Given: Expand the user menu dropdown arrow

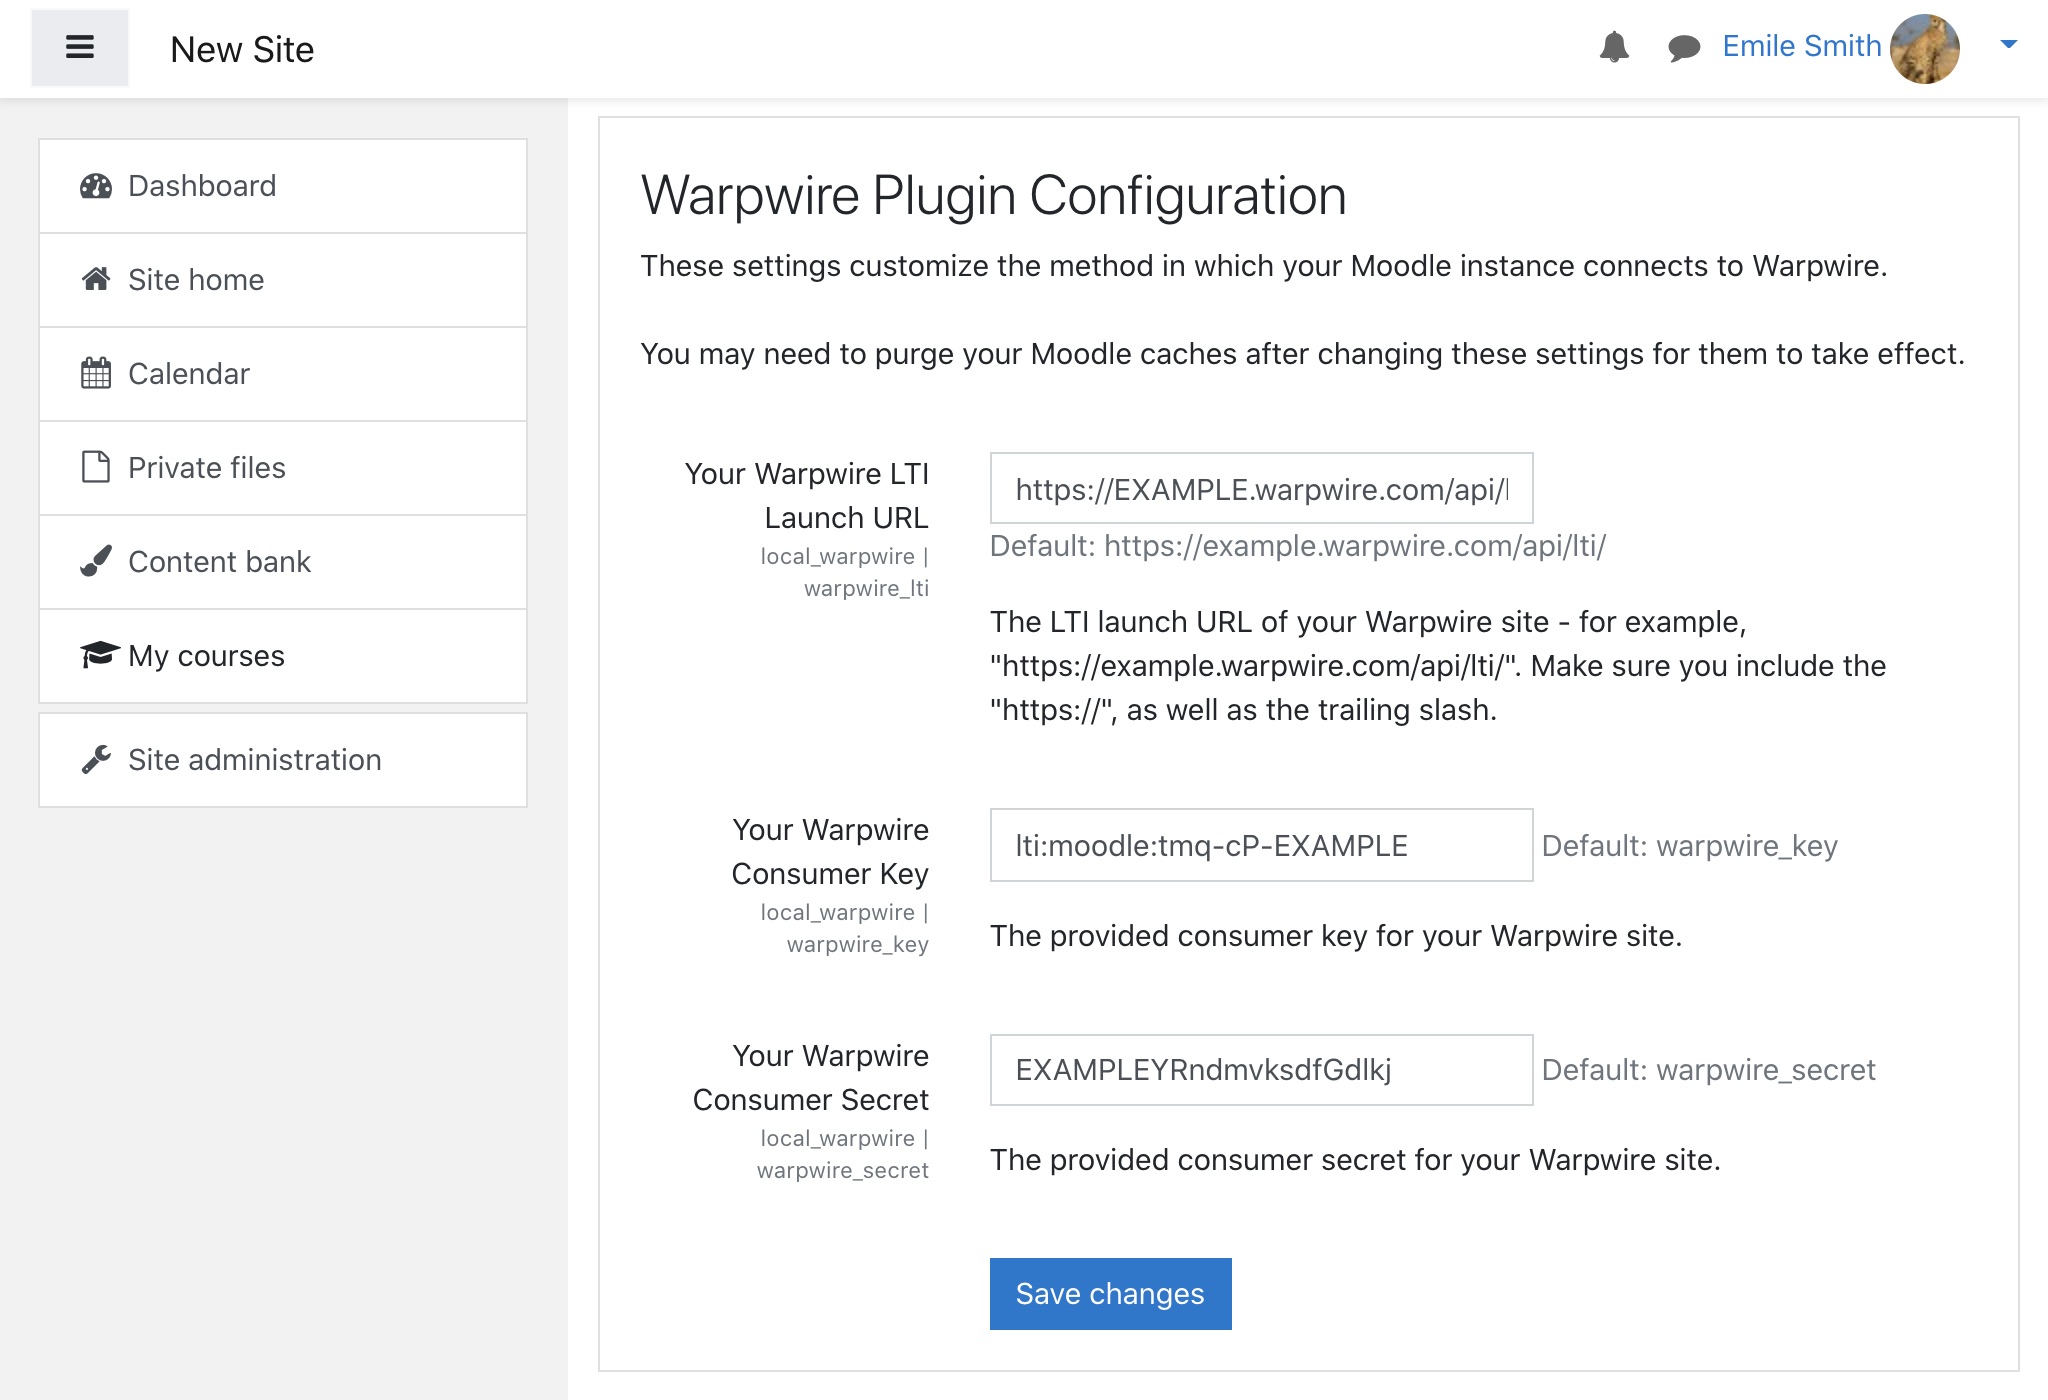Looking at the screenshot, I should point(2008,45).
